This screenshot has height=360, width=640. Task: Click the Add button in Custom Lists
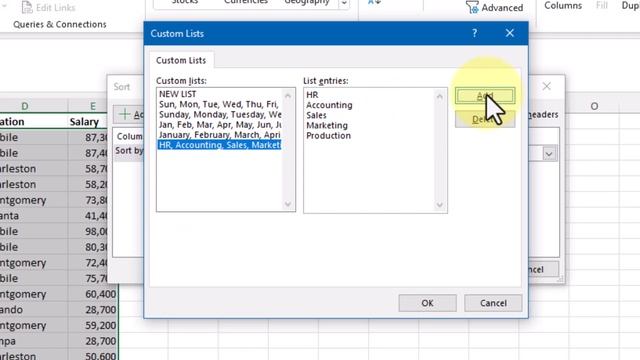[x=485, y=96]
